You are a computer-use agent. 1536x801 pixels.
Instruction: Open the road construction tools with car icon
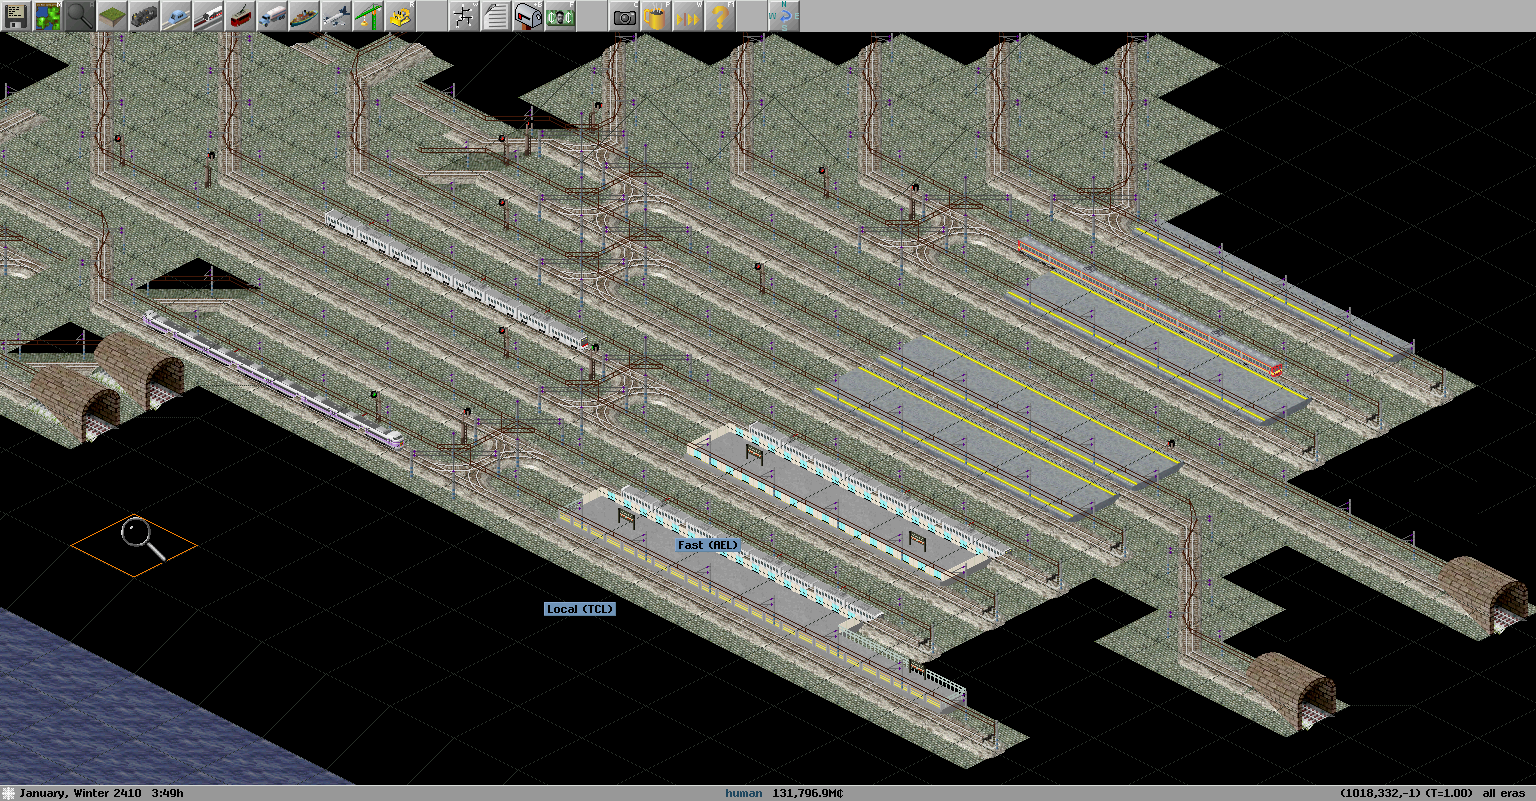(176, 16)
